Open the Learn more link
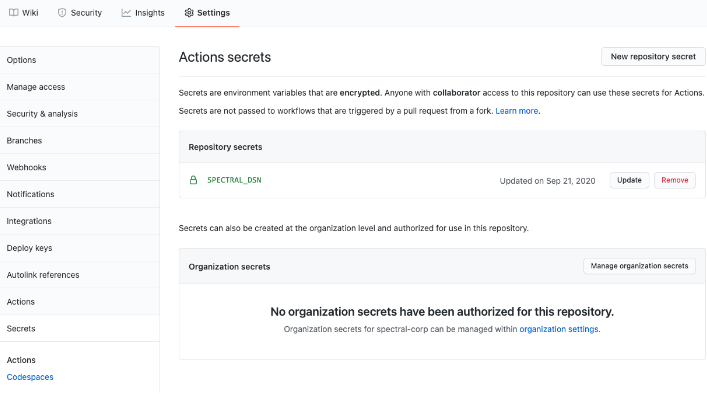 click(517, 111)
